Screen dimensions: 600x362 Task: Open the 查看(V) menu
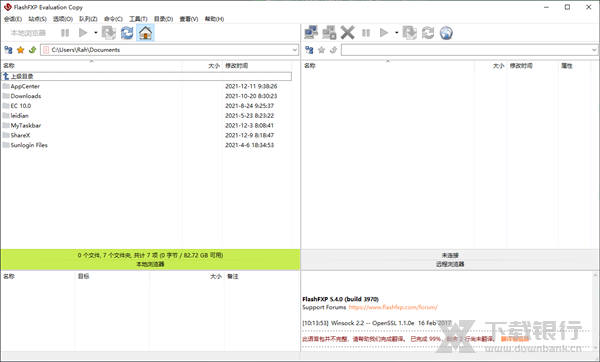pyautogui.click(x=189, y=19)
